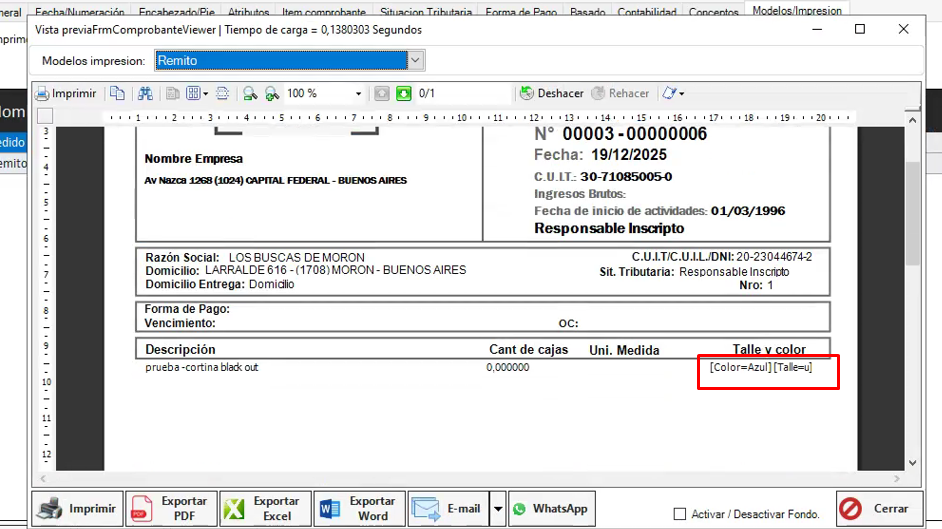Switch to Modelos/Impresion tab
942x529 pixels.
[797, 11]
